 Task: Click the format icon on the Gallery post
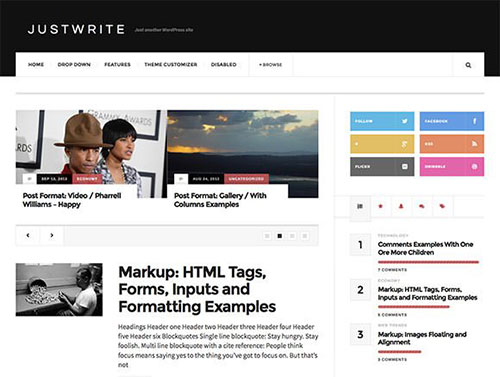[x=181, y=179]
